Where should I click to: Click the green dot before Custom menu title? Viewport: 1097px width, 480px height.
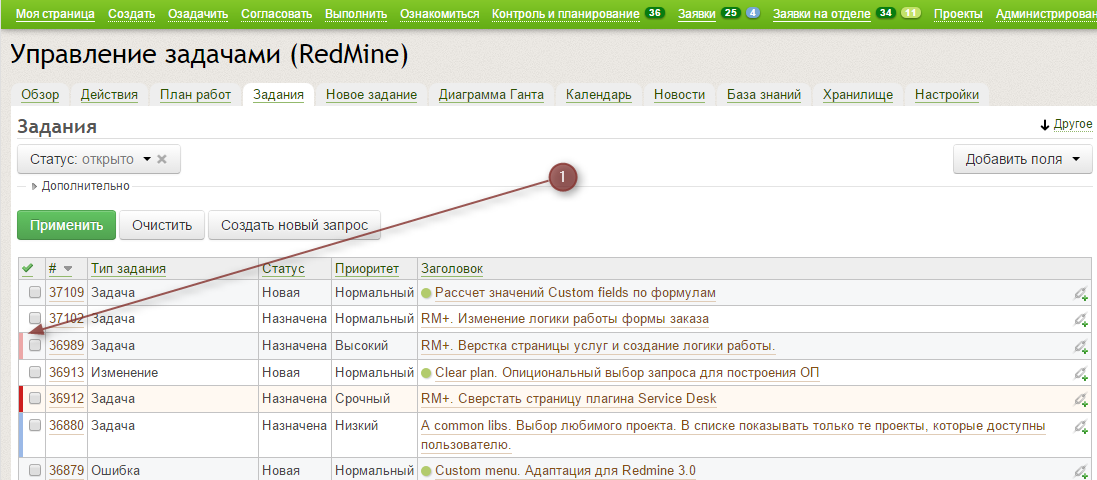pos(426,470)
